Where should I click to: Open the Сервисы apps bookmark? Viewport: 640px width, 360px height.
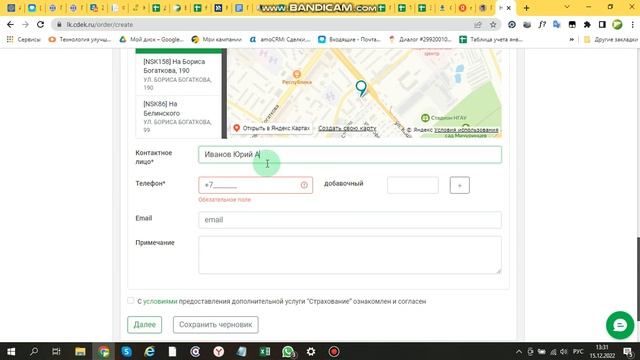(24, 40)
